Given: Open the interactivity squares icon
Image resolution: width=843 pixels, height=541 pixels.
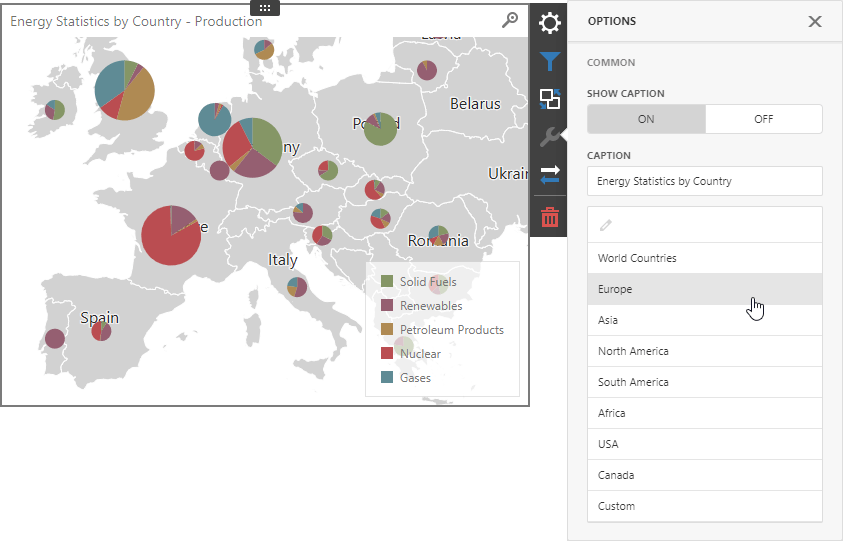Looking at the screenshot, I should click(549, 99).
